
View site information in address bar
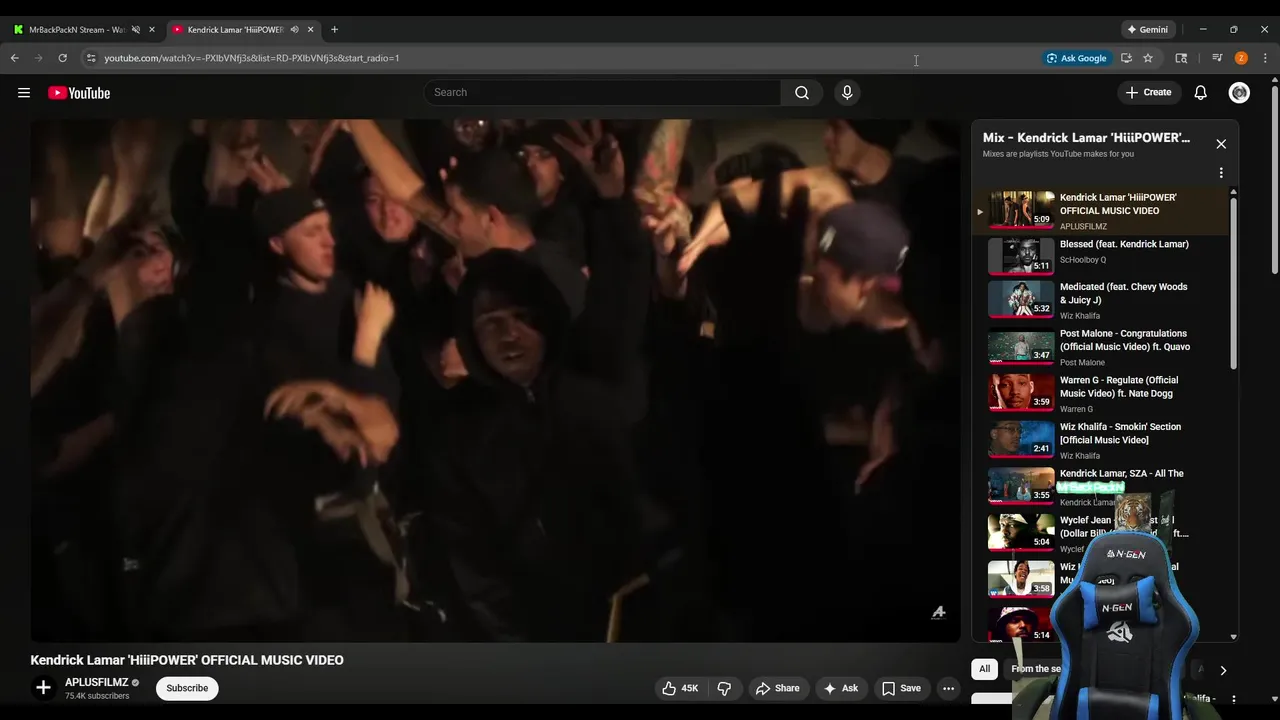(90, 58)
